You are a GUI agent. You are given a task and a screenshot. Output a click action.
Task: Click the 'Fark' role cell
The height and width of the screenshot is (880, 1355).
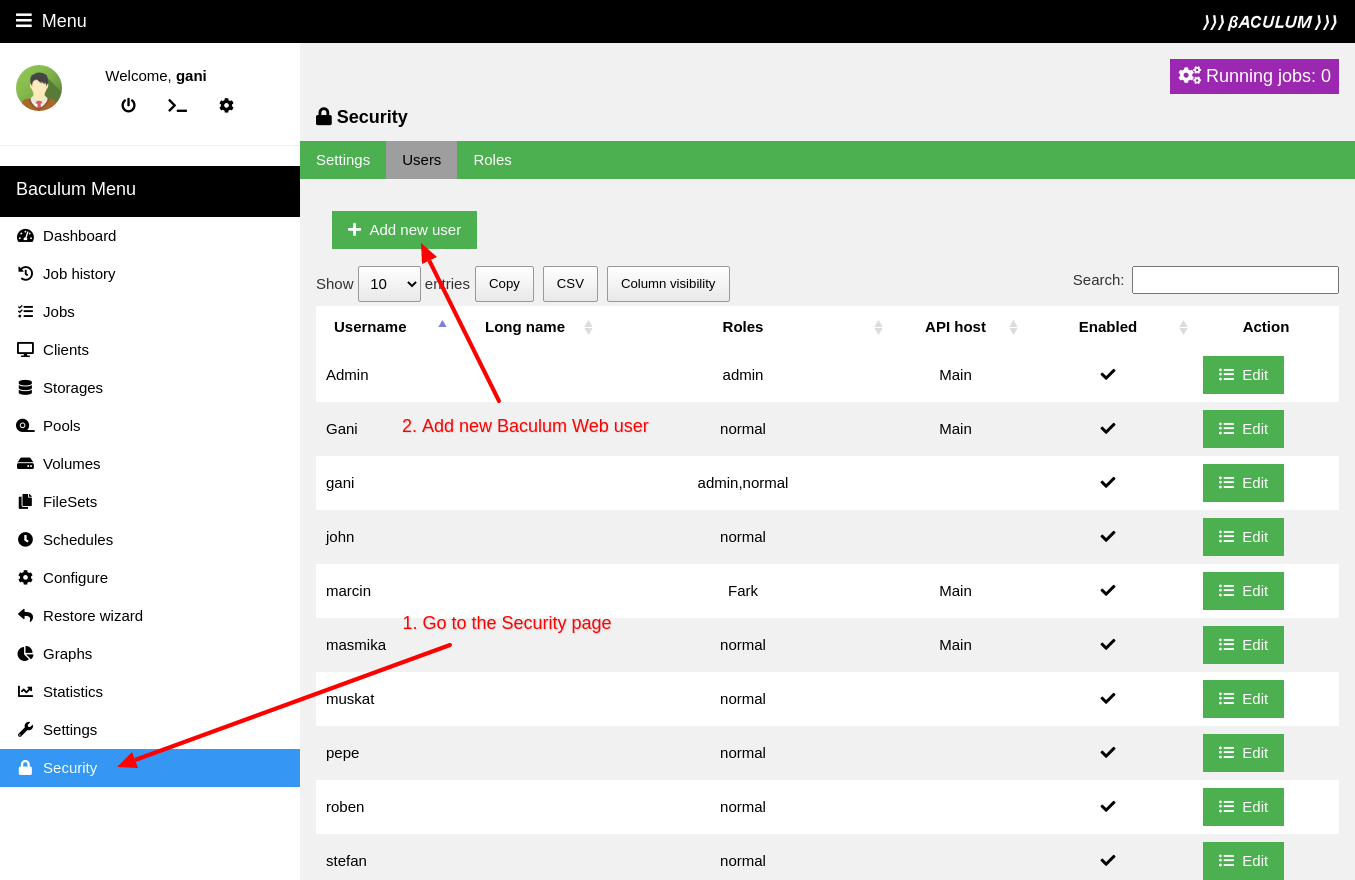743,591
